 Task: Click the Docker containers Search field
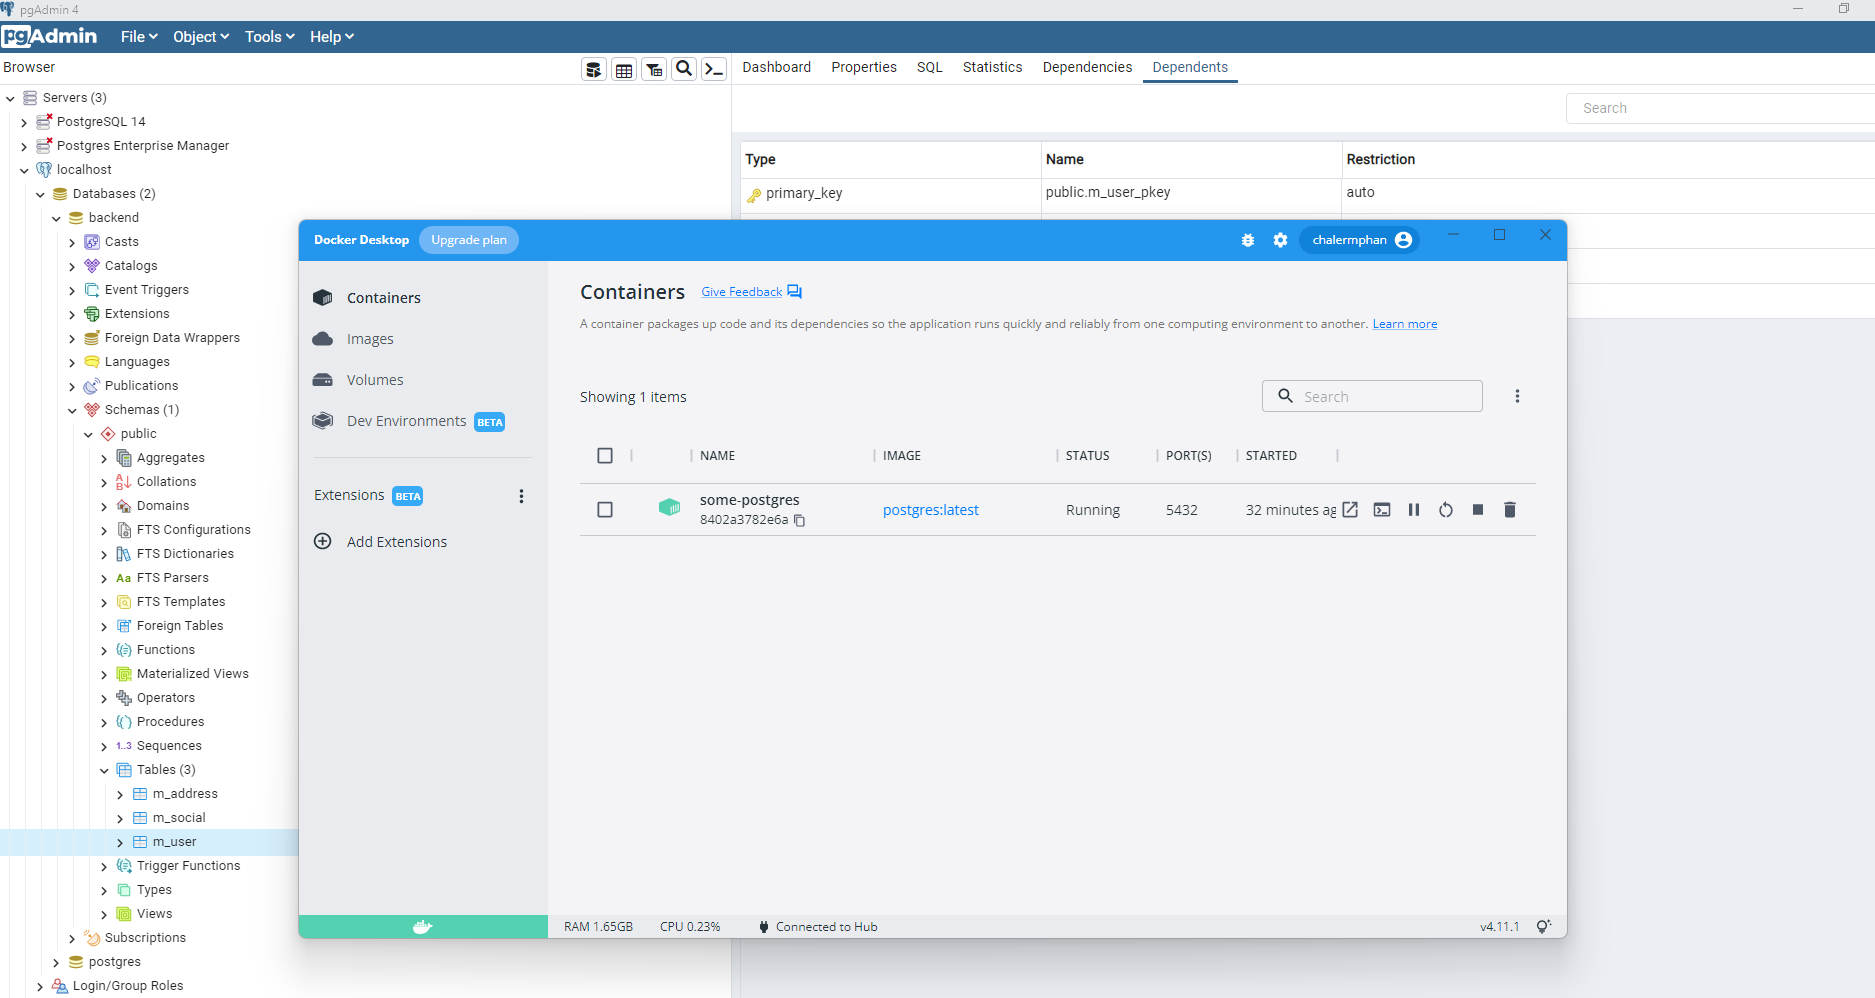click(1372, 396)
